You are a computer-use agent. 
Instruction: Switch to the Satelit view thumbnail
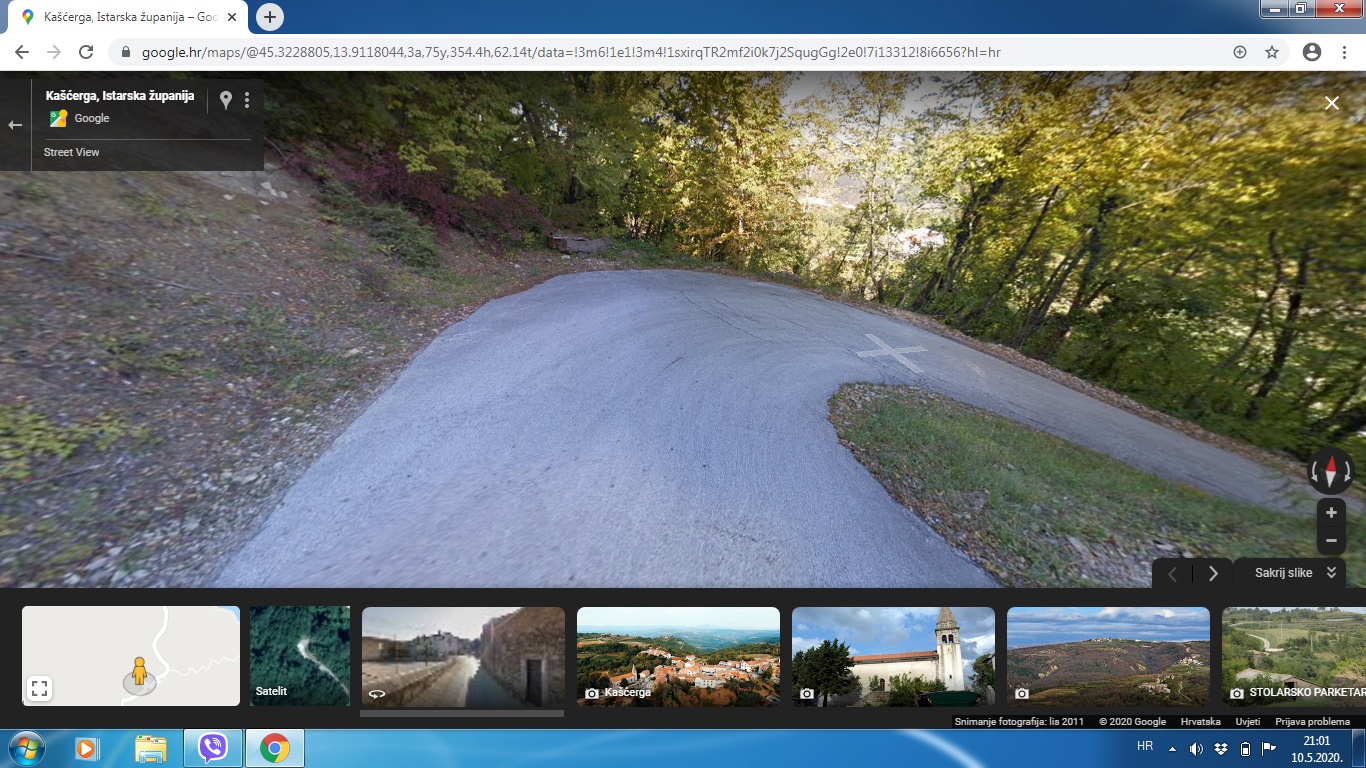pyautogui.click(x=300, y=656)
